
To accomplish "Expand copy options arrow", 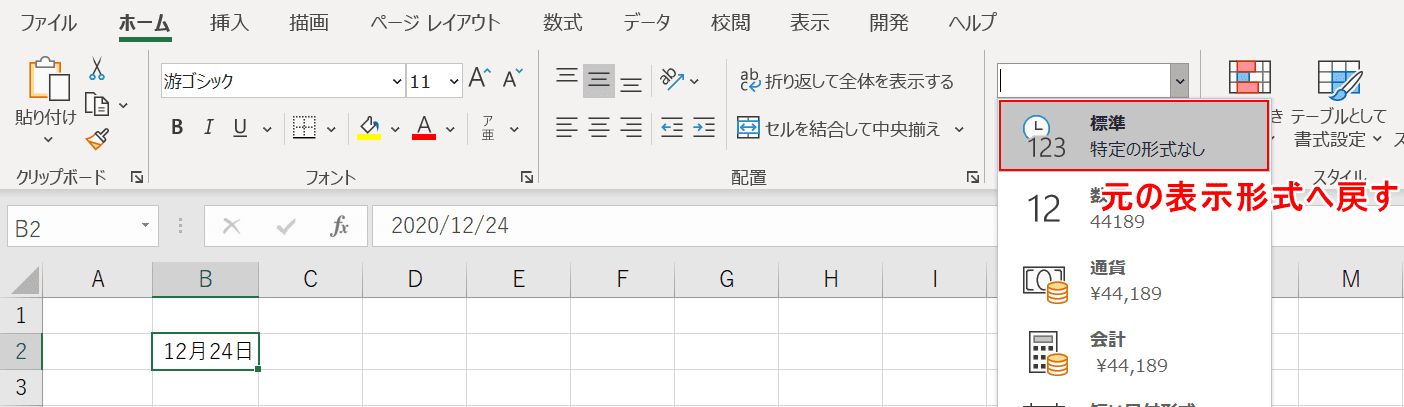I will pos(123,105).
